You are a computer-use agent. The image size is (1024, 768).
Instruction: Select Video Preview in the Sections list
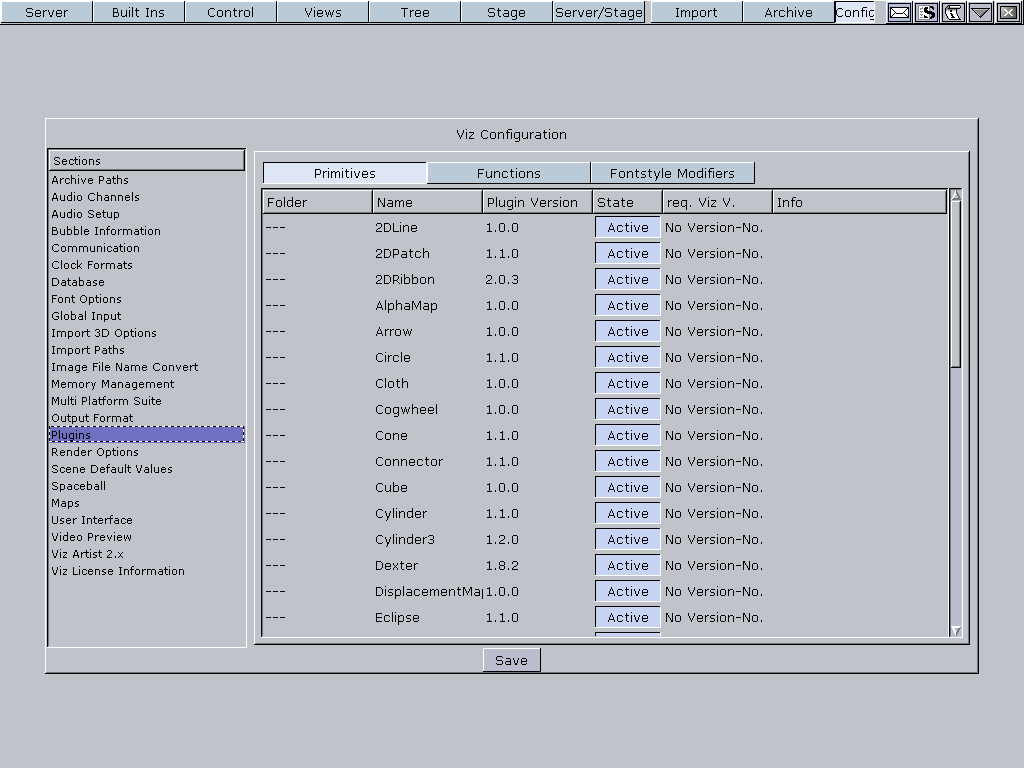pos(89,537)
